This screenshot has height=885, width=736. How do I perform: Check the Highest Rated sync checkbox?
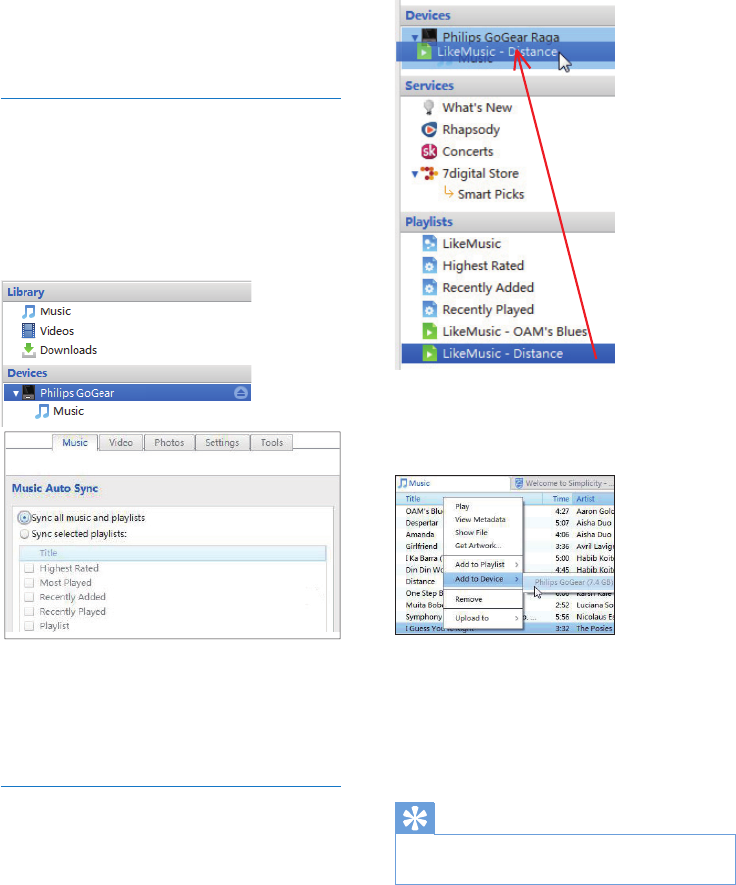tap(29, 568)
